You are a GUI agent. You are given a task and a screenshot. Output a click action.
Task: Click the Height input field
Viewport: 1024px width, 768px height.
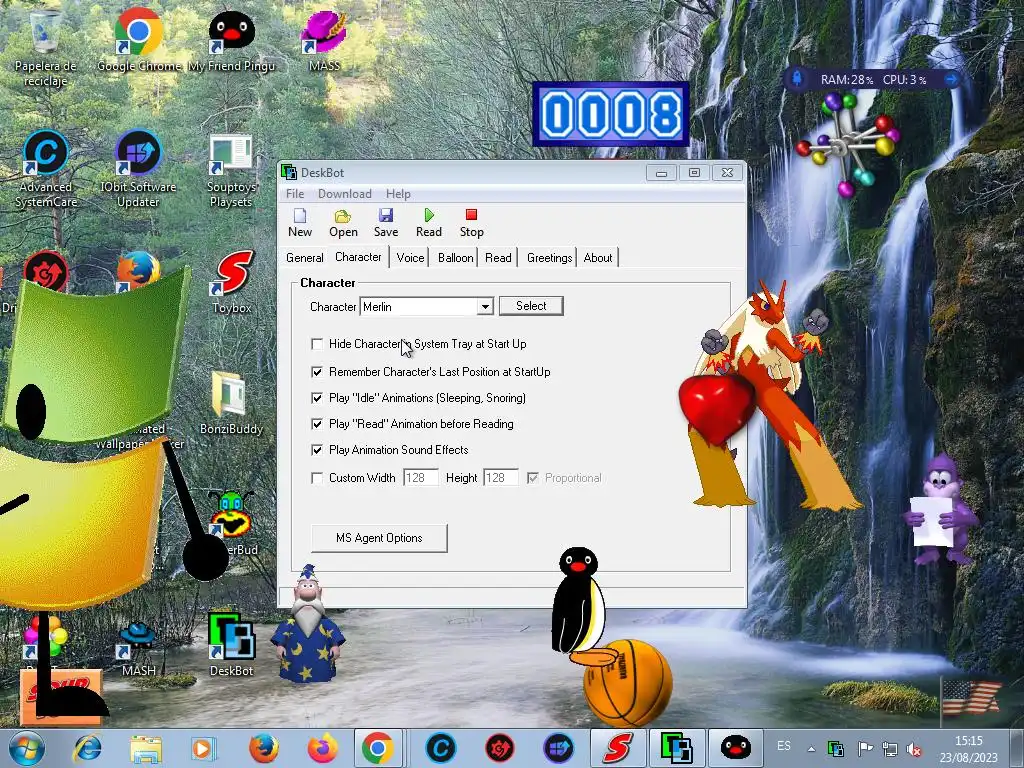click(500, 478)
